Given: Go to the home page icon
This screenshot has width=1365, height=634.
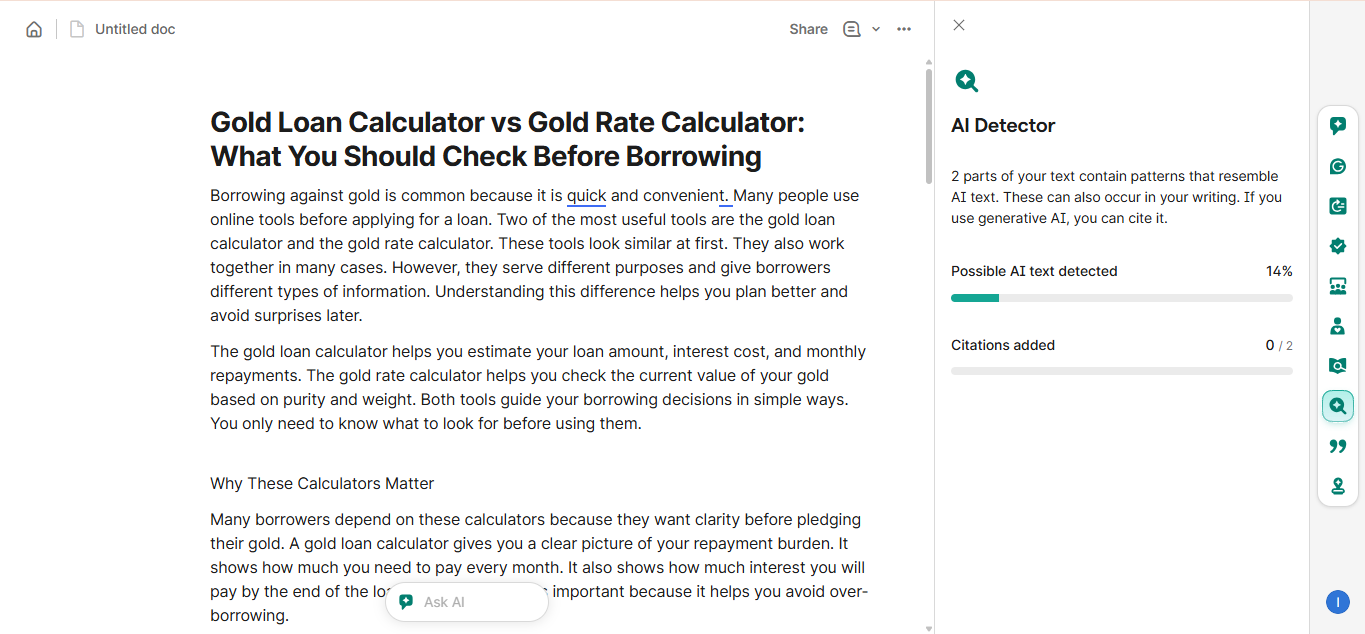Looking at the screenshot, I should (x=34, y=29).
